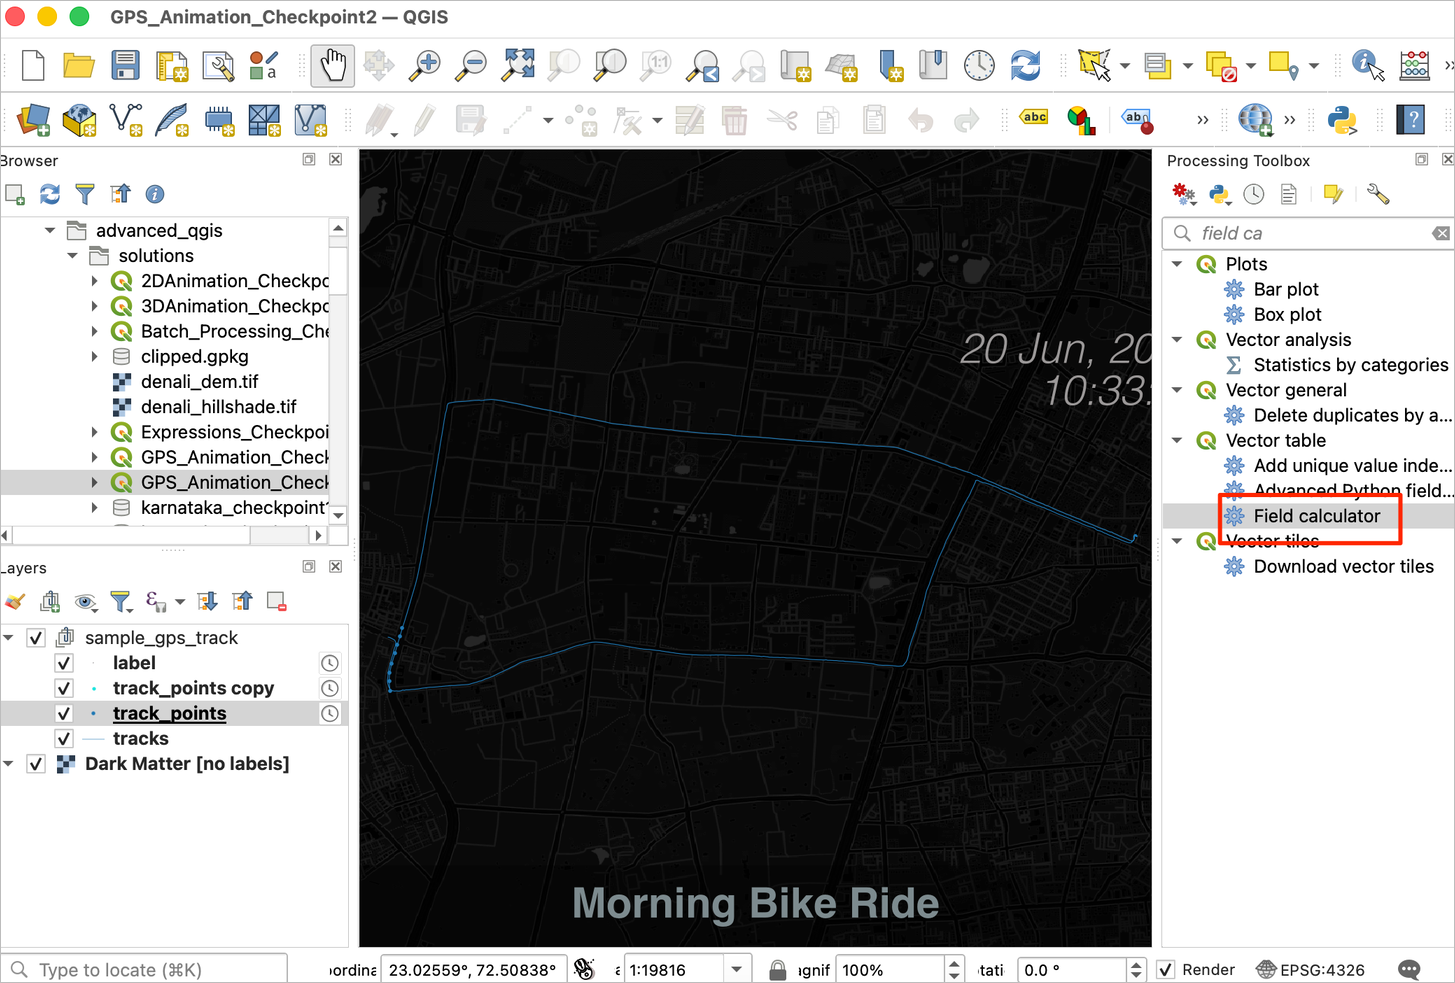Click the rotation spin box arrows
The height and width of the screenshot is (983, 1455).
pyautogui.click(x=1135, y=970)
